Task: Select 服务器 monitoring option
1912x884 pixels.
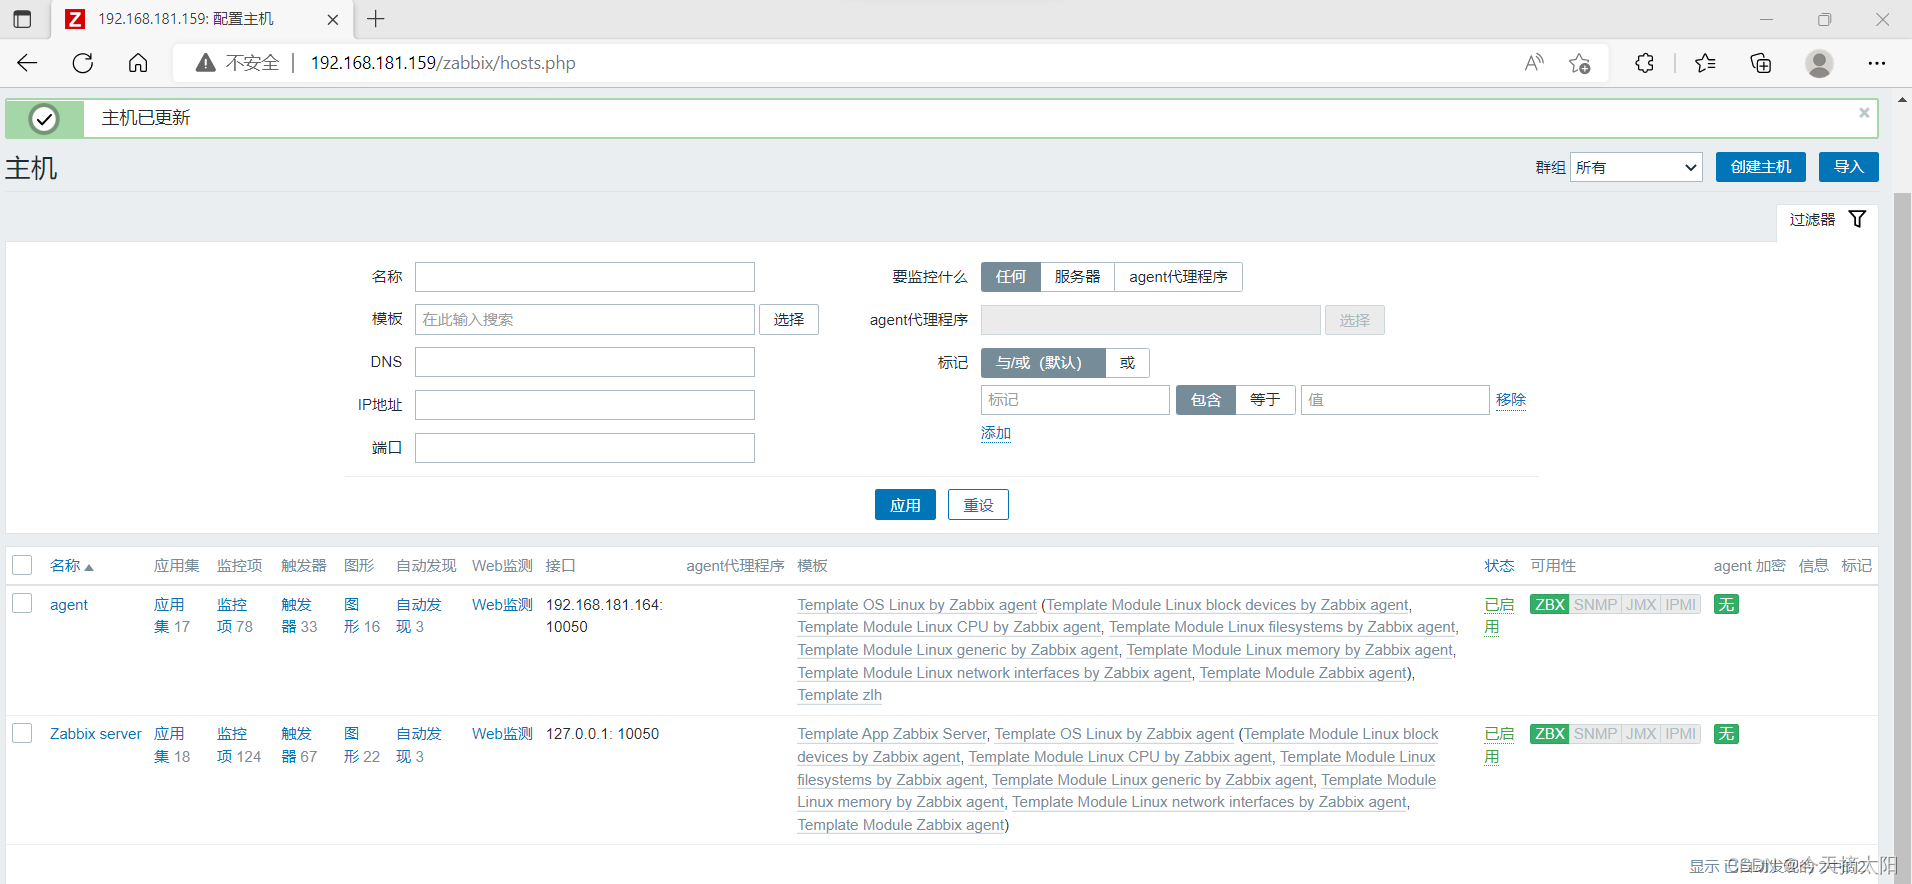Action: [1078, 277]
